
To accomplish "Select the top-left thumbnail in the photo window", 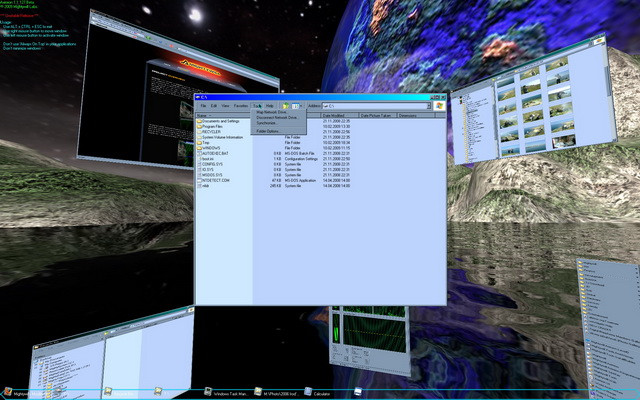I will point(505,82).
